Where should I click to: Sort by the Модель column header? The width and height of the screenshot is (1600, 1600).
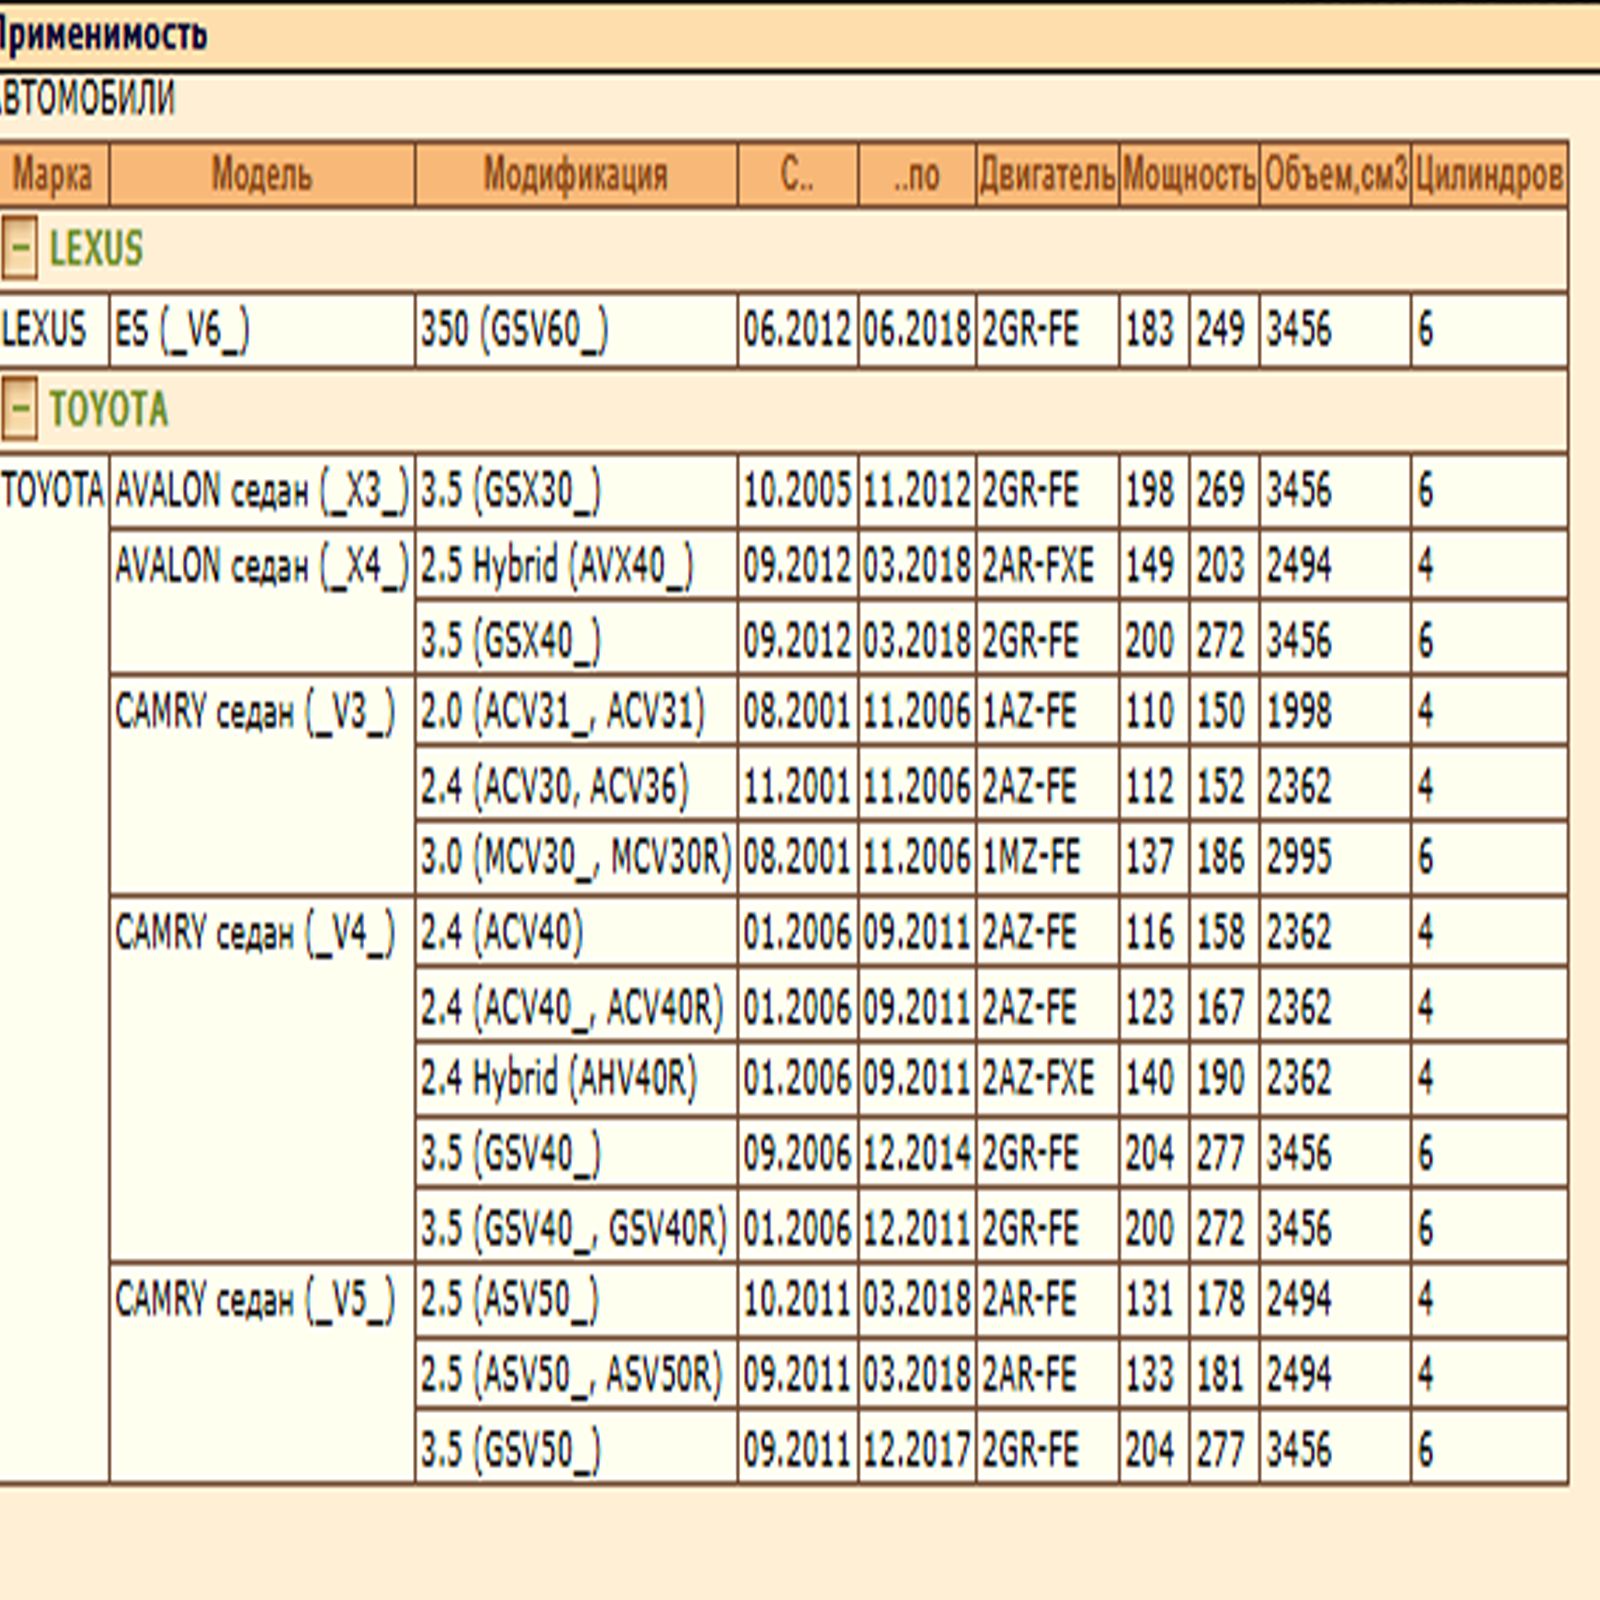pos(261,175)
